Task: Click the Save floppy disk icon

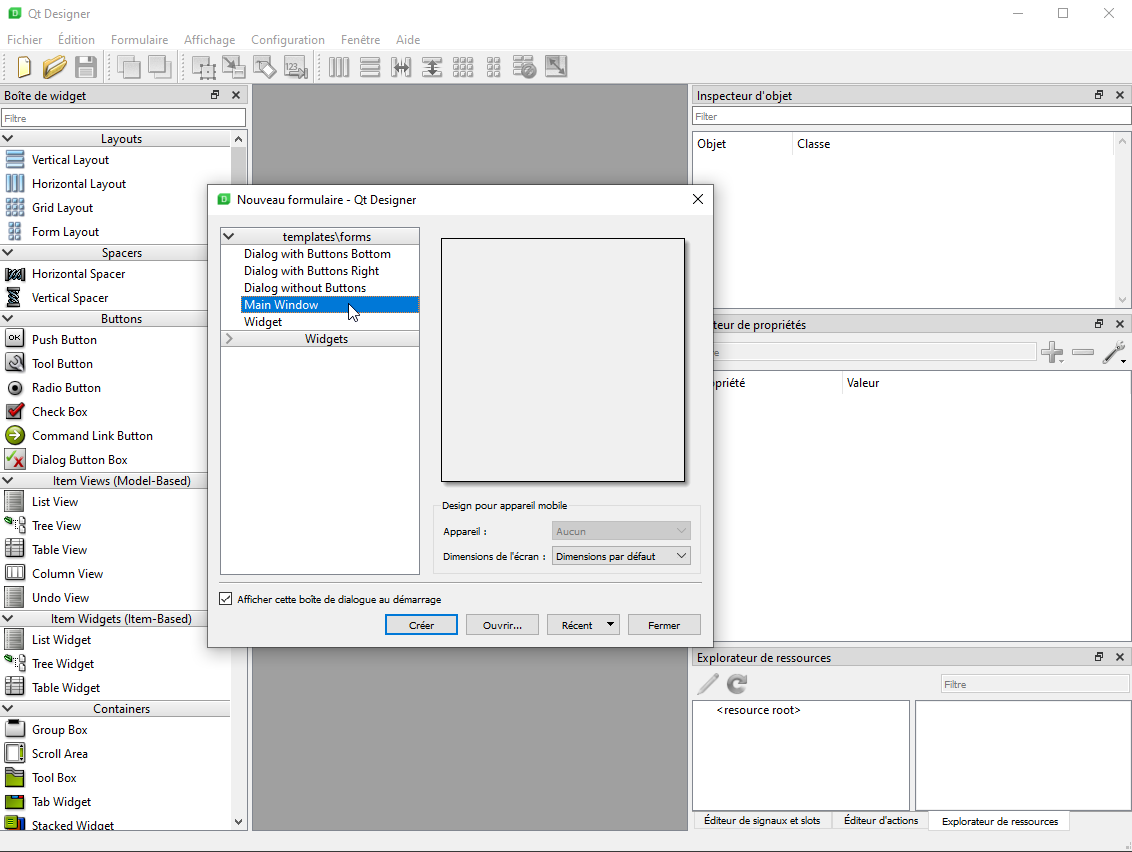Action: tap(86, 67)
